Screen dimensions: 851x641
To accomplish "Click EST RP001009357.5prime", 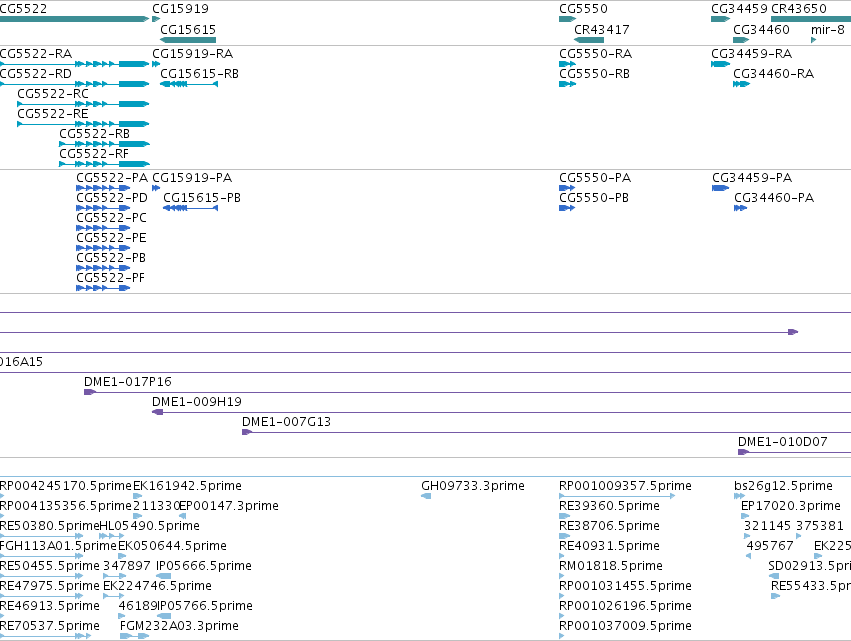I will 625,486.
